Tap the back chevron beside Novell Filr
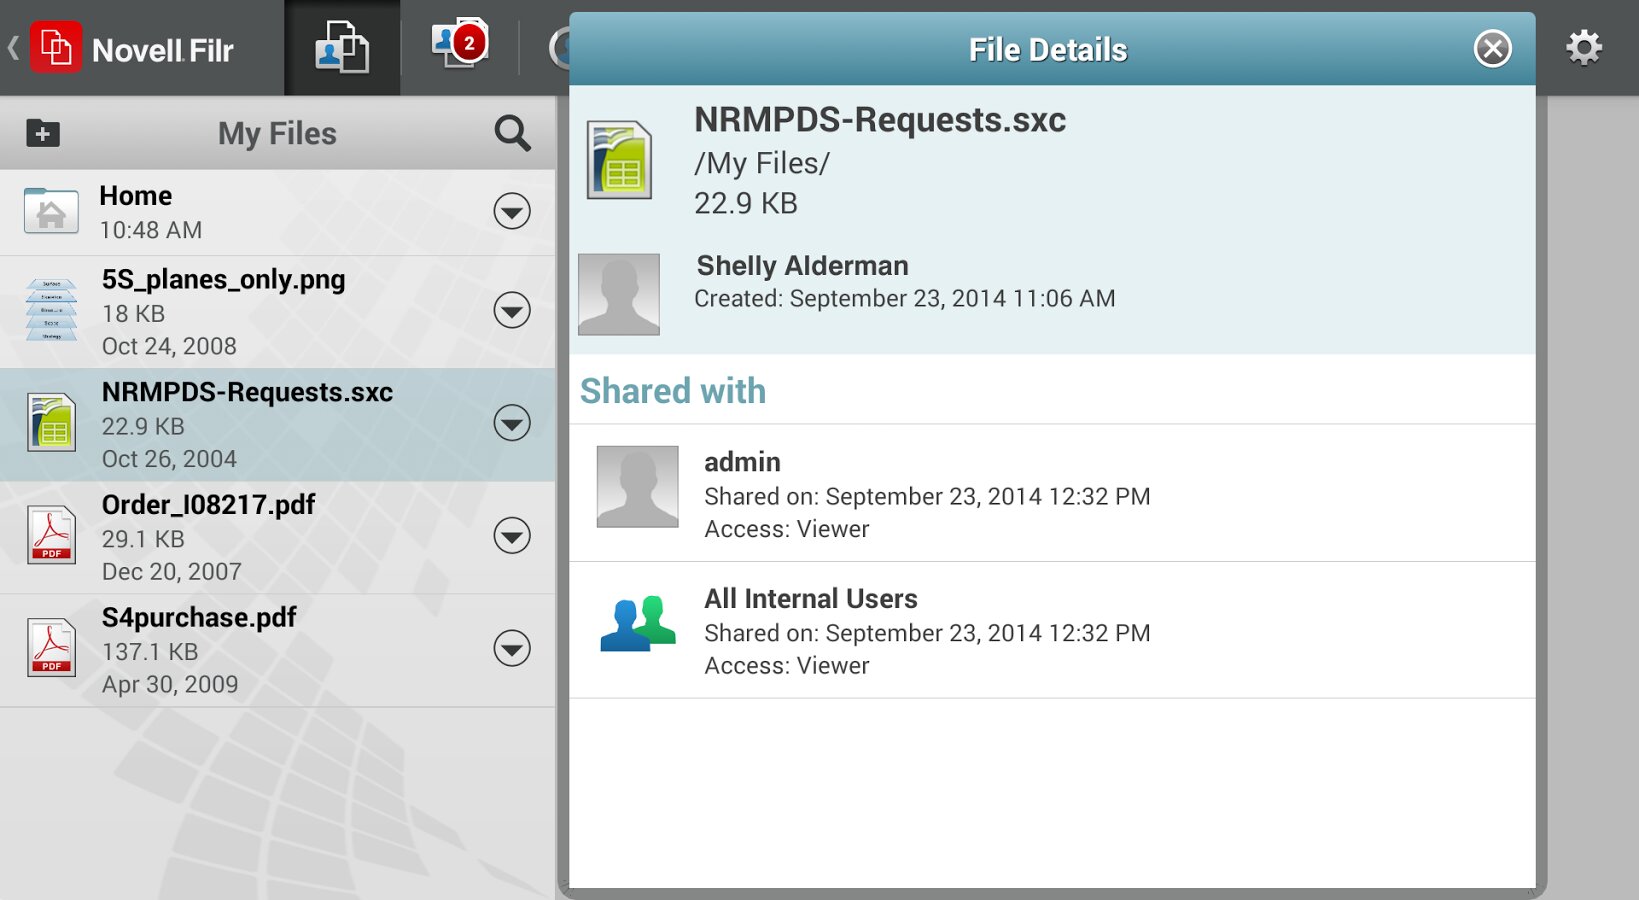 [x=13, y=48]
